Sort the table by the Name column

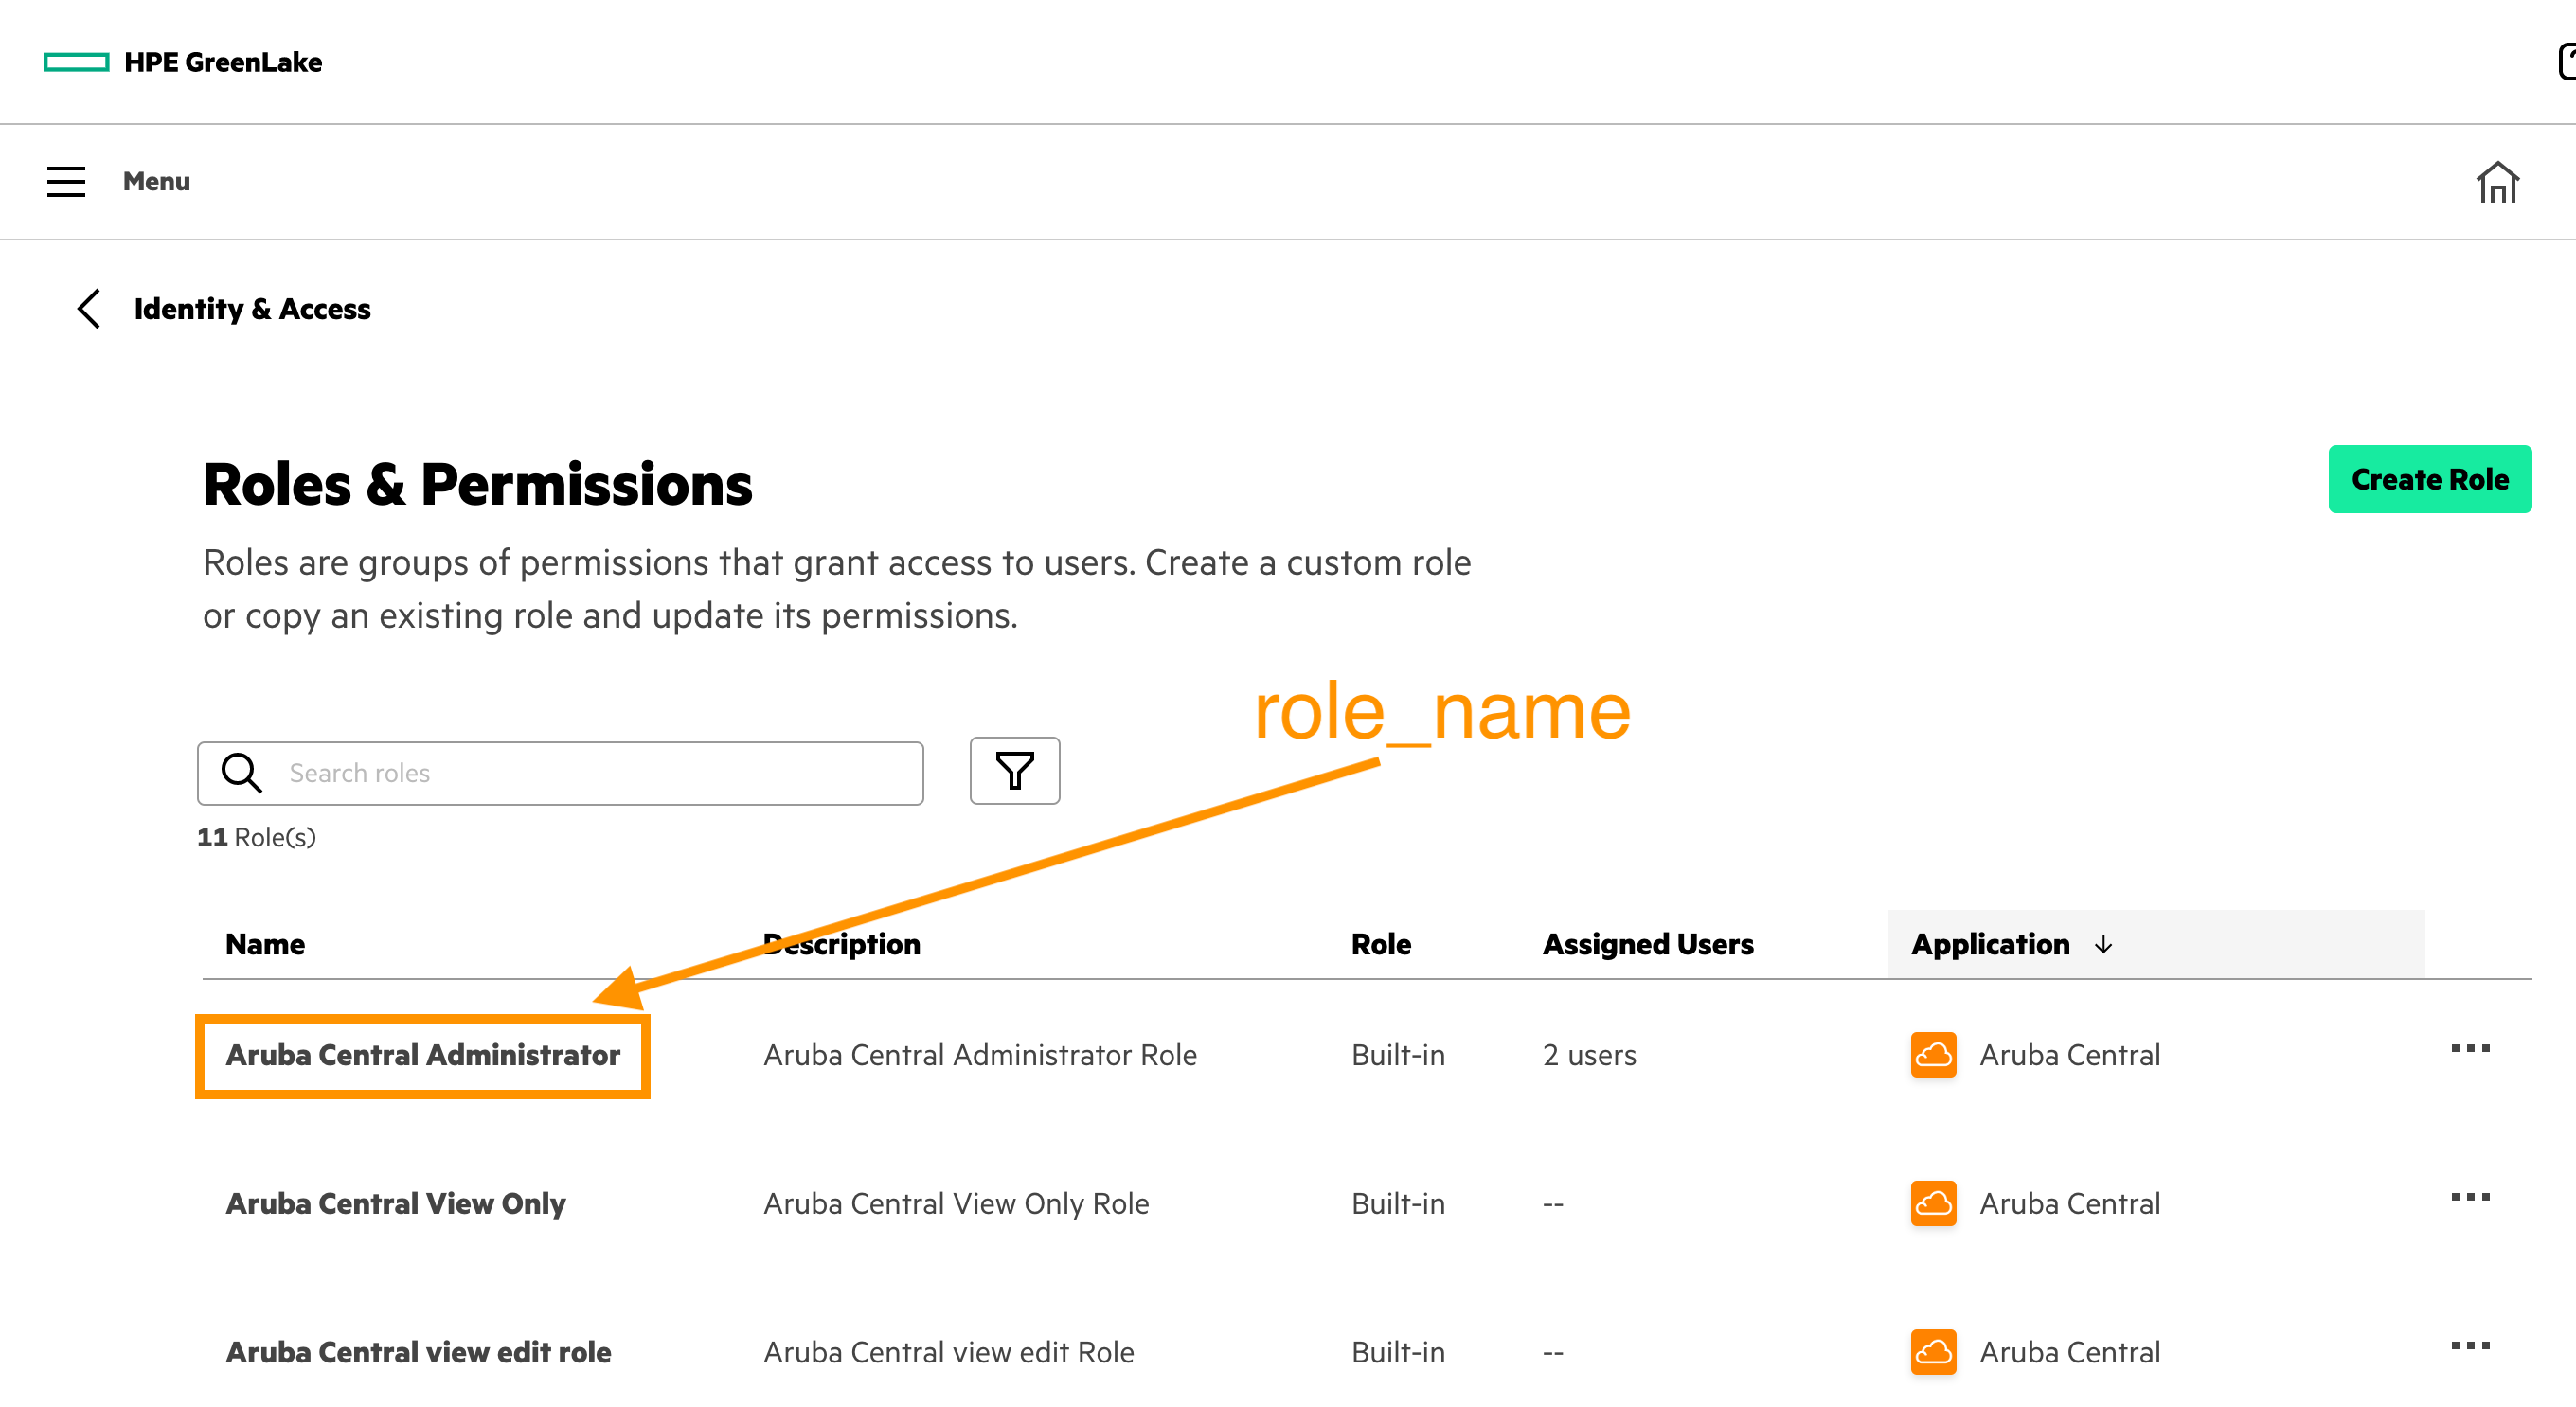[264, 944]
